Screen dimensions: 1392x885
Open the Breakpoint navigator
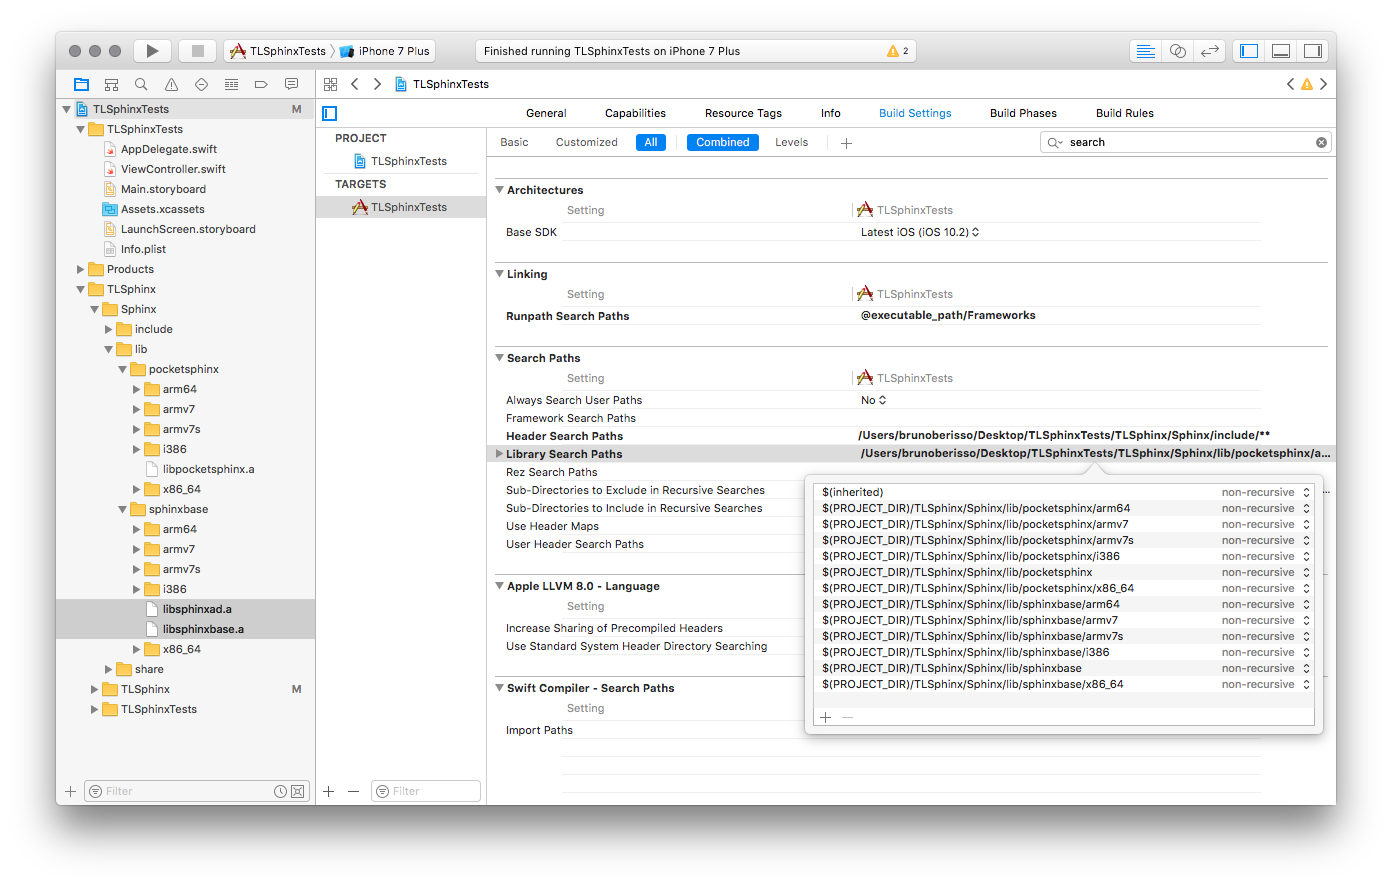point(261,84)
